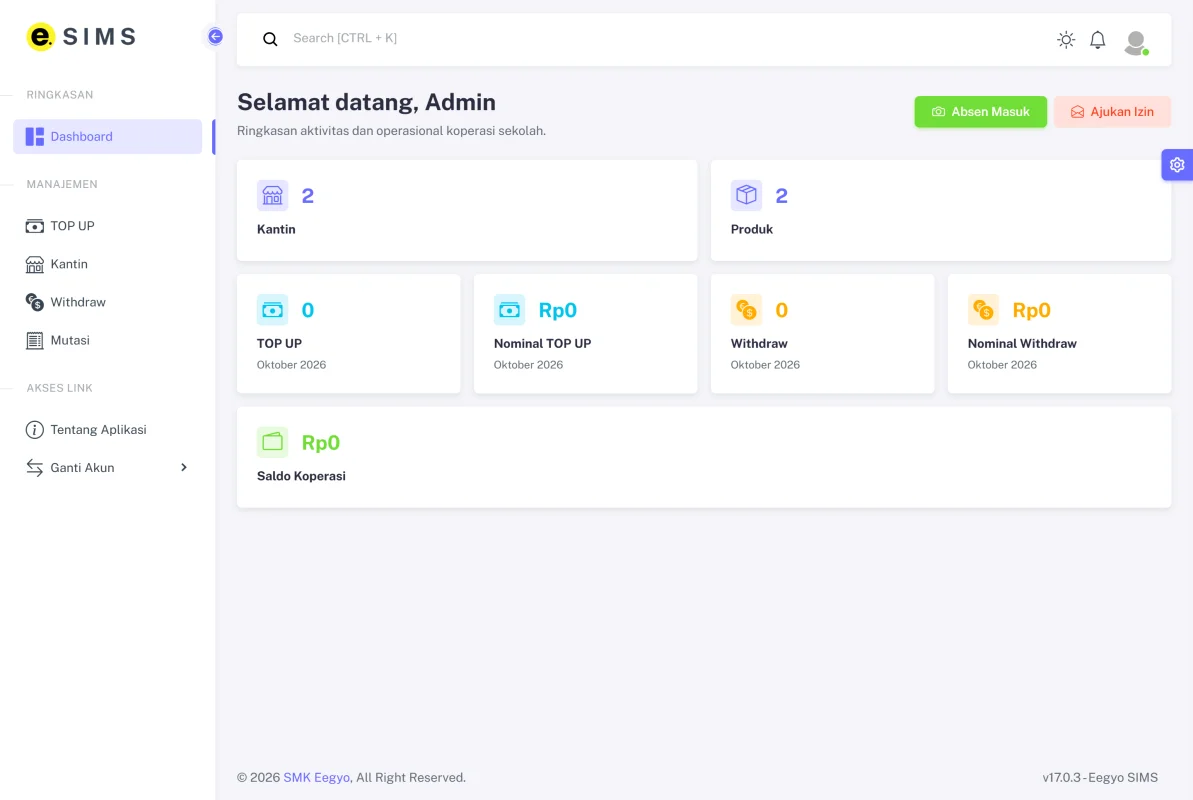Click the Nominal Withdraw card icon

(x=983, y=310)
